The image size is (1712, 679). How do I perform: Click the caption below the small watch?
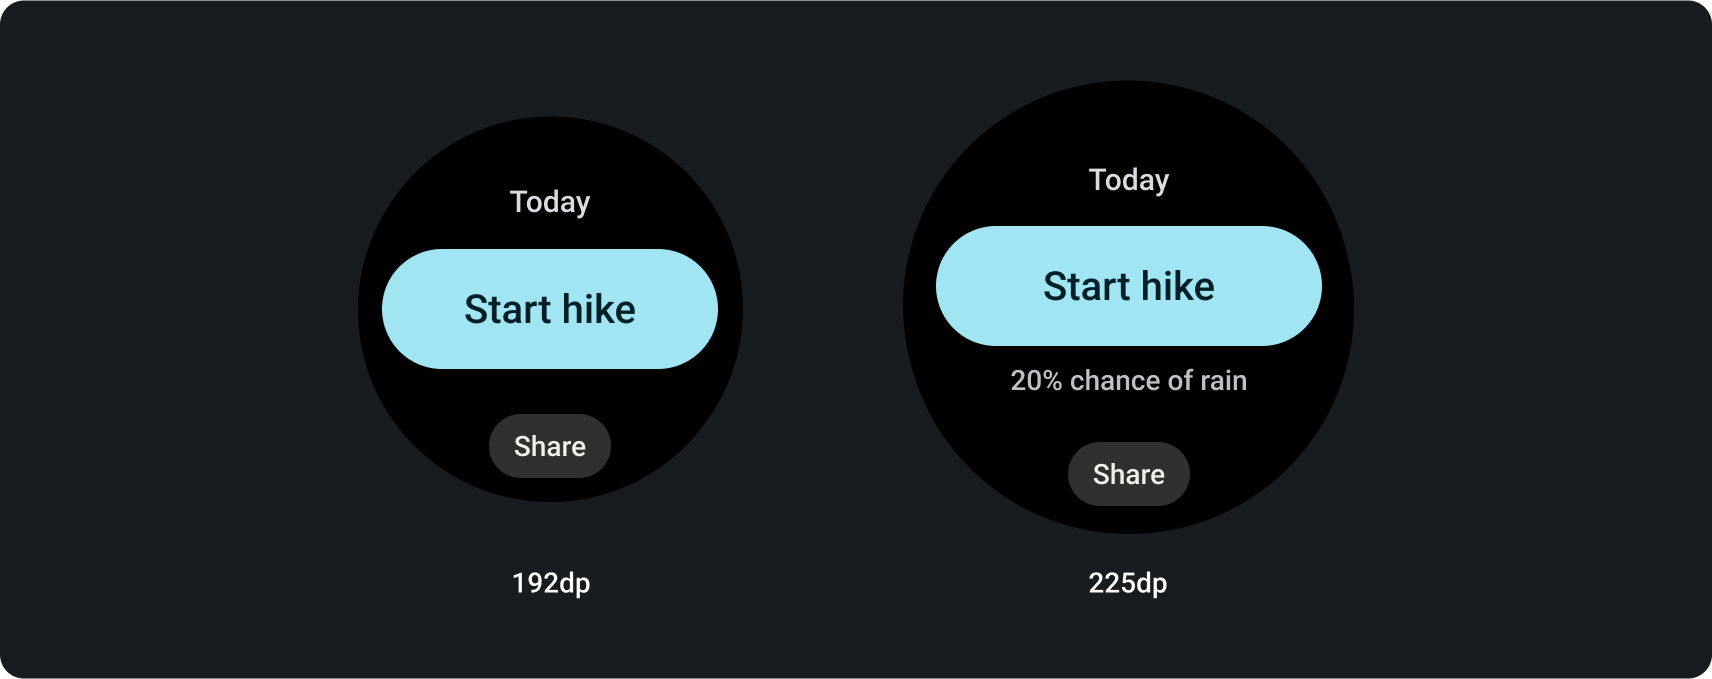point(551,583)
